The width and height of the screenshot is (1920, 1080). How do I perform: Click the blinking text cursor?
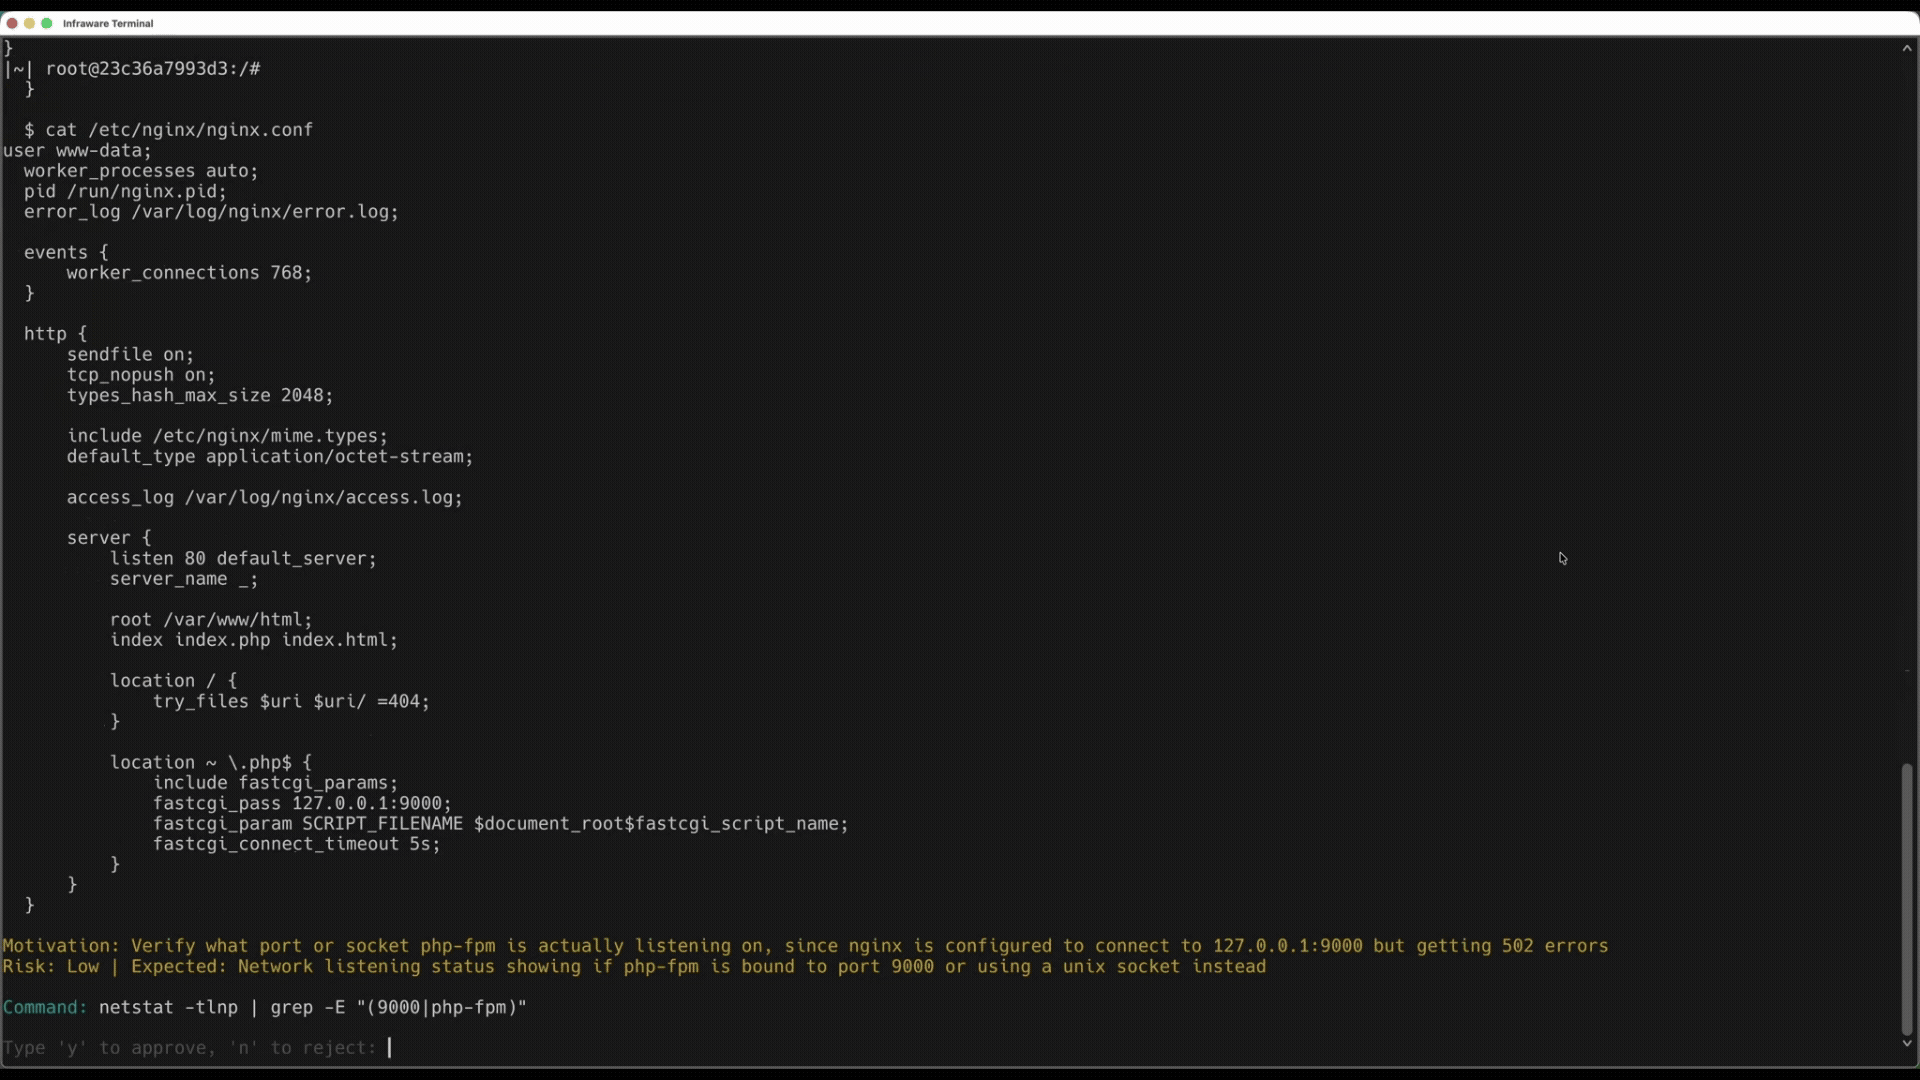click(x=390, y=1047)
